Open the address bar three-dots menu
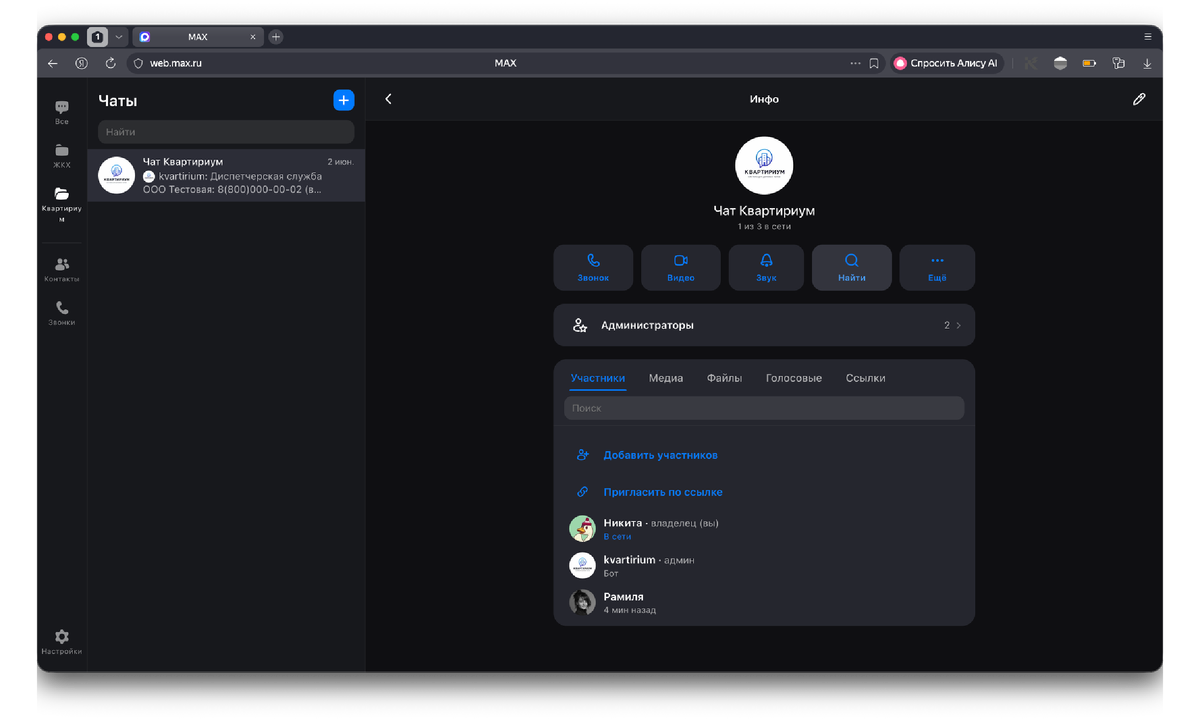Screen dimensions: 1200x721 (x=855, y=63)
